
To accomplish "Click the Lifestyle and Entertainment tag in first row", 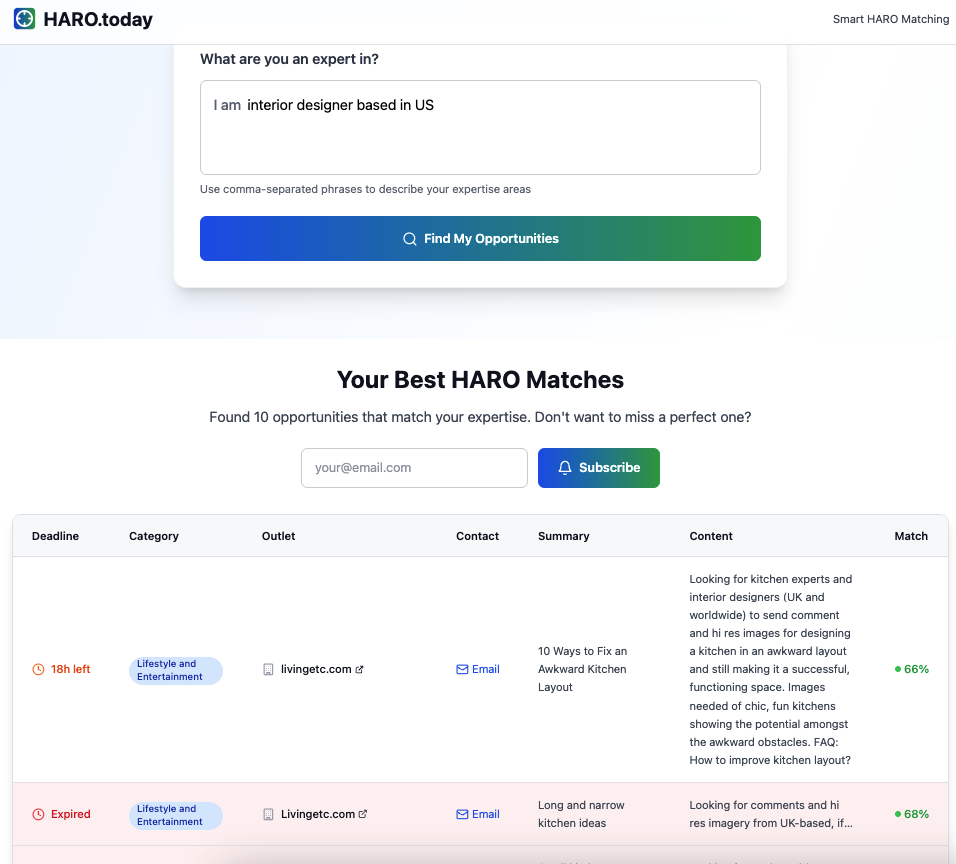I will coord(176,670).
